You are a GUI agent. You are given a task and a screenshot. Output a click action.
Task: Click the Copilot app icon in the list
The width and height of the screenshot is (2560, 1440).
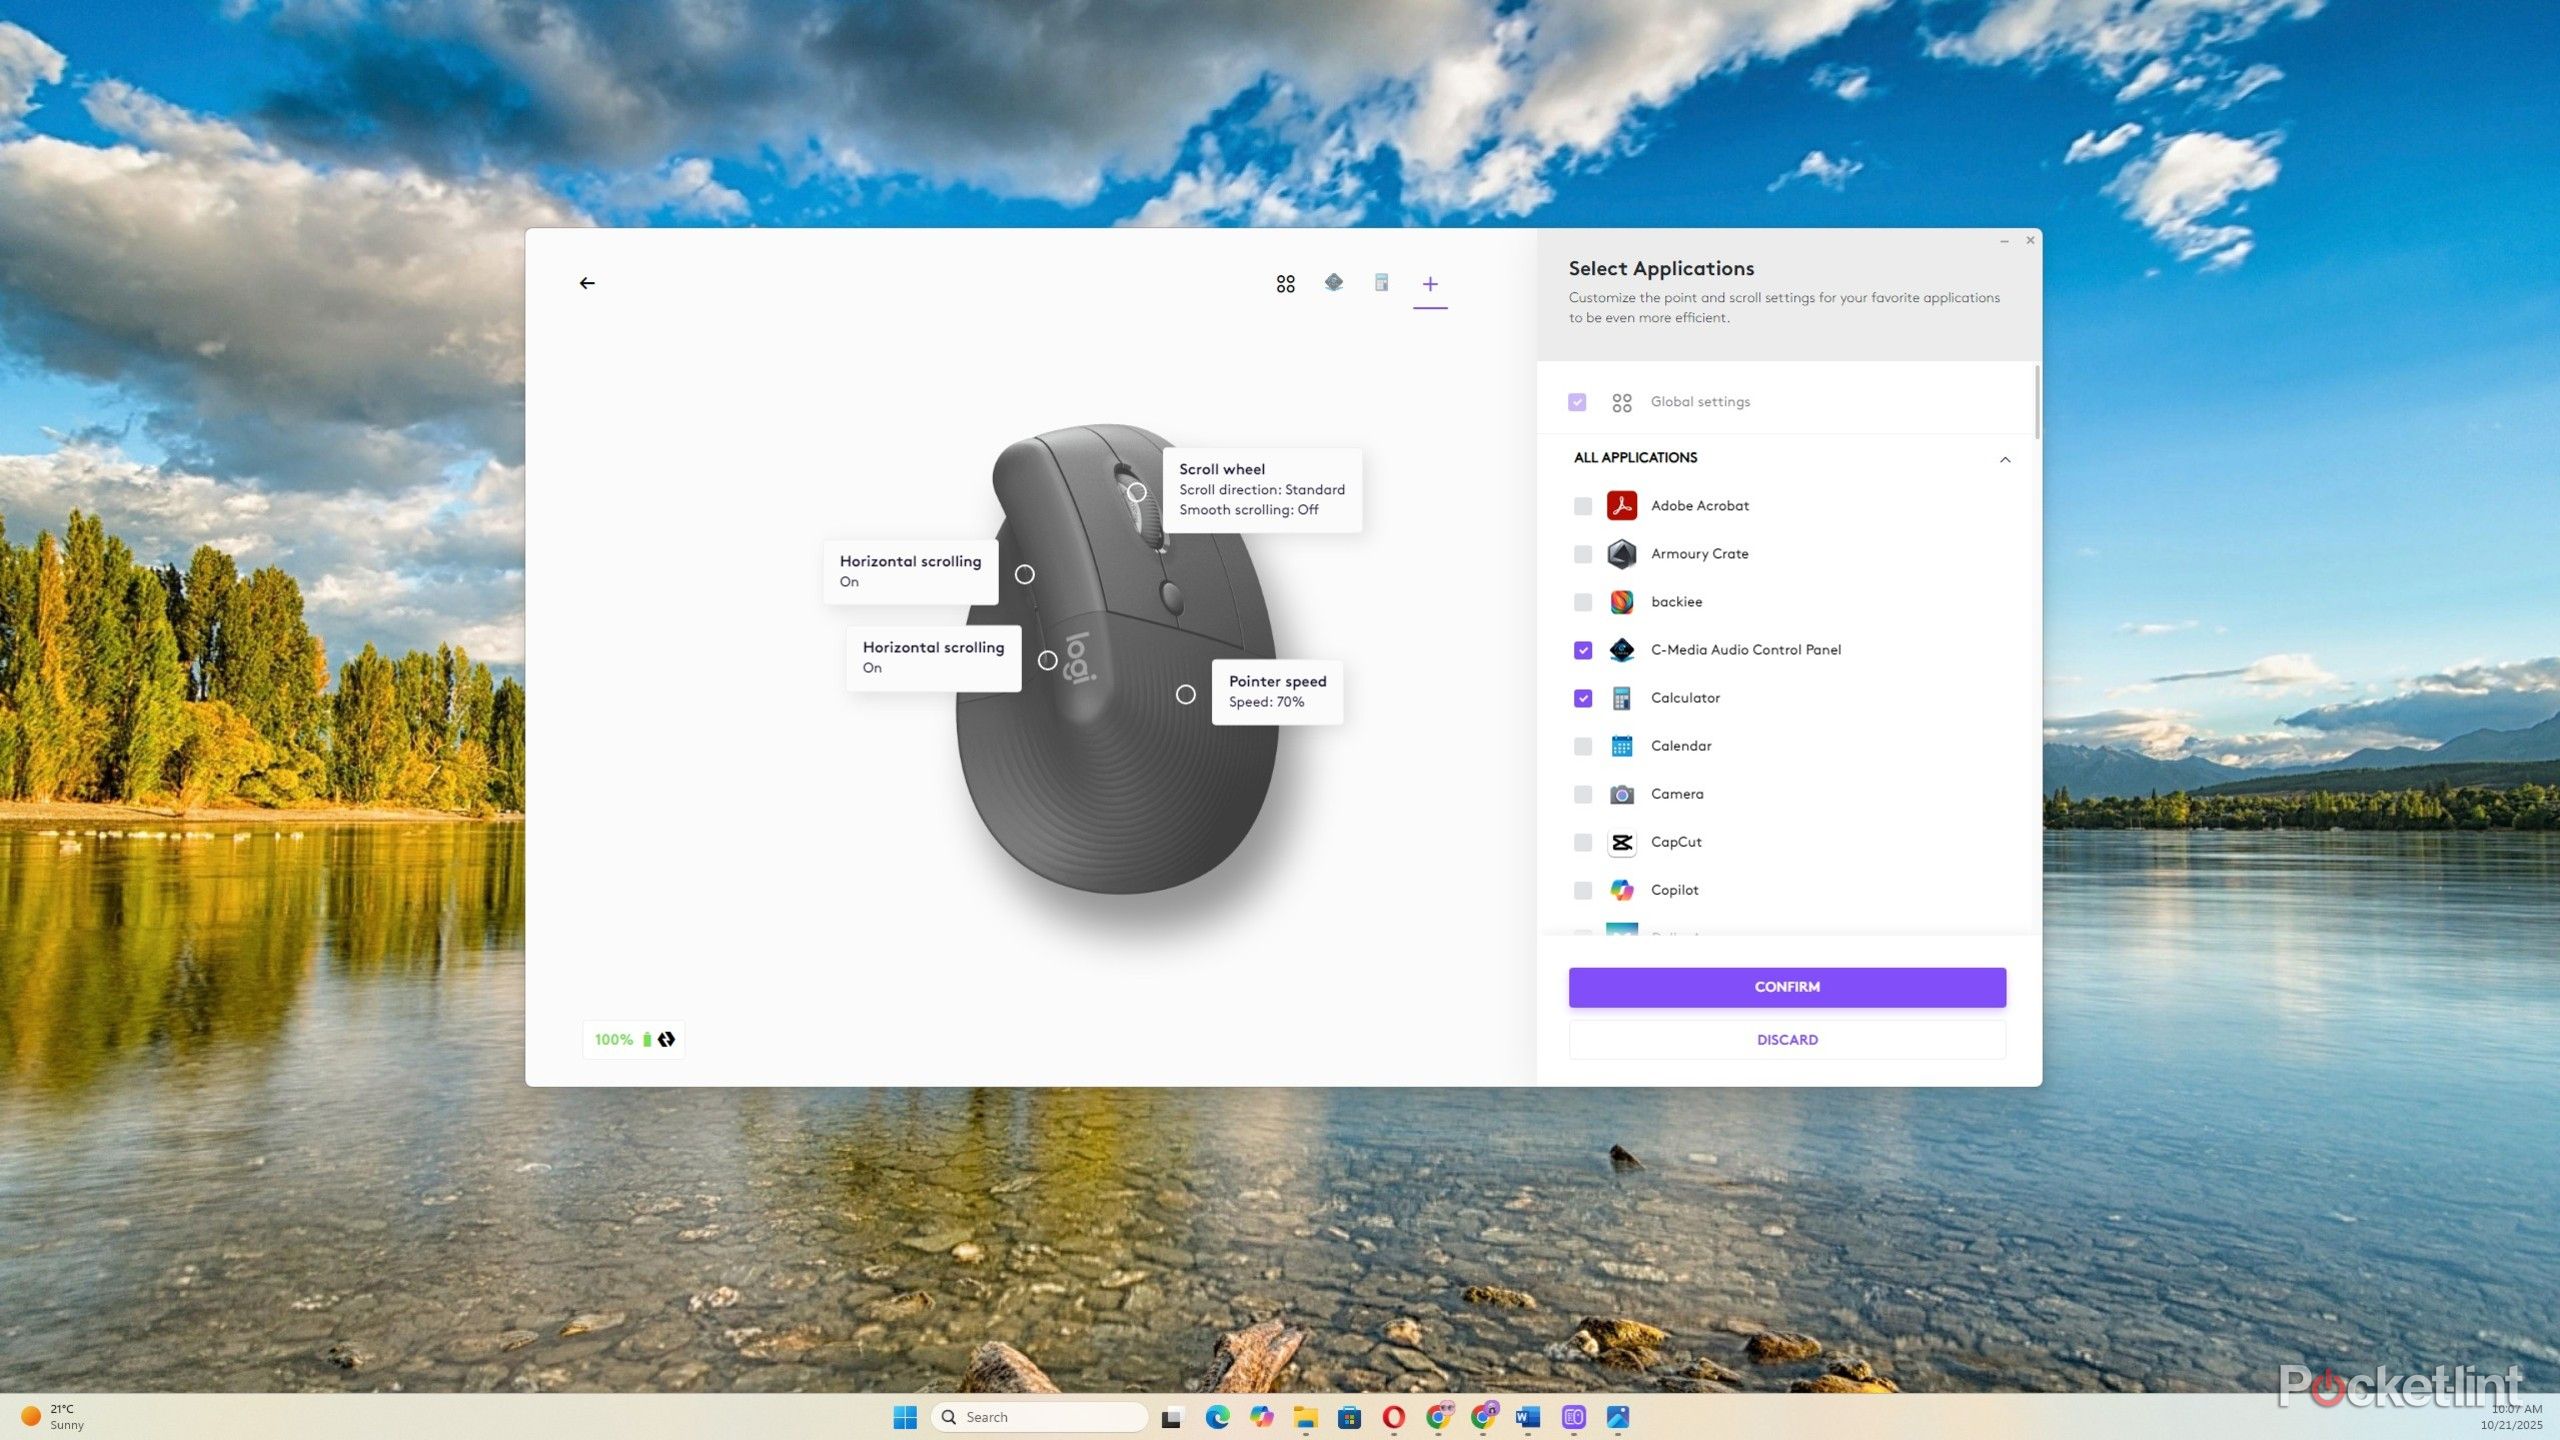coord(1621,890)
